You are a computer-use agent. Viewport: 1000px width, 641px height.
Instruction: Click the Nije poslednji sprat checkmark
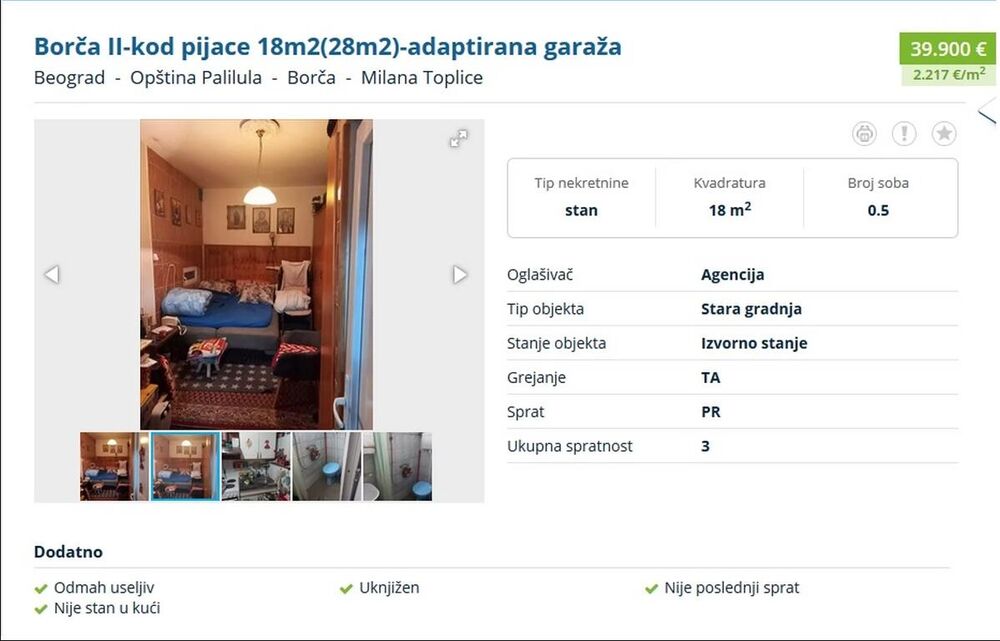pyautogui.click(x=651, y=589)
